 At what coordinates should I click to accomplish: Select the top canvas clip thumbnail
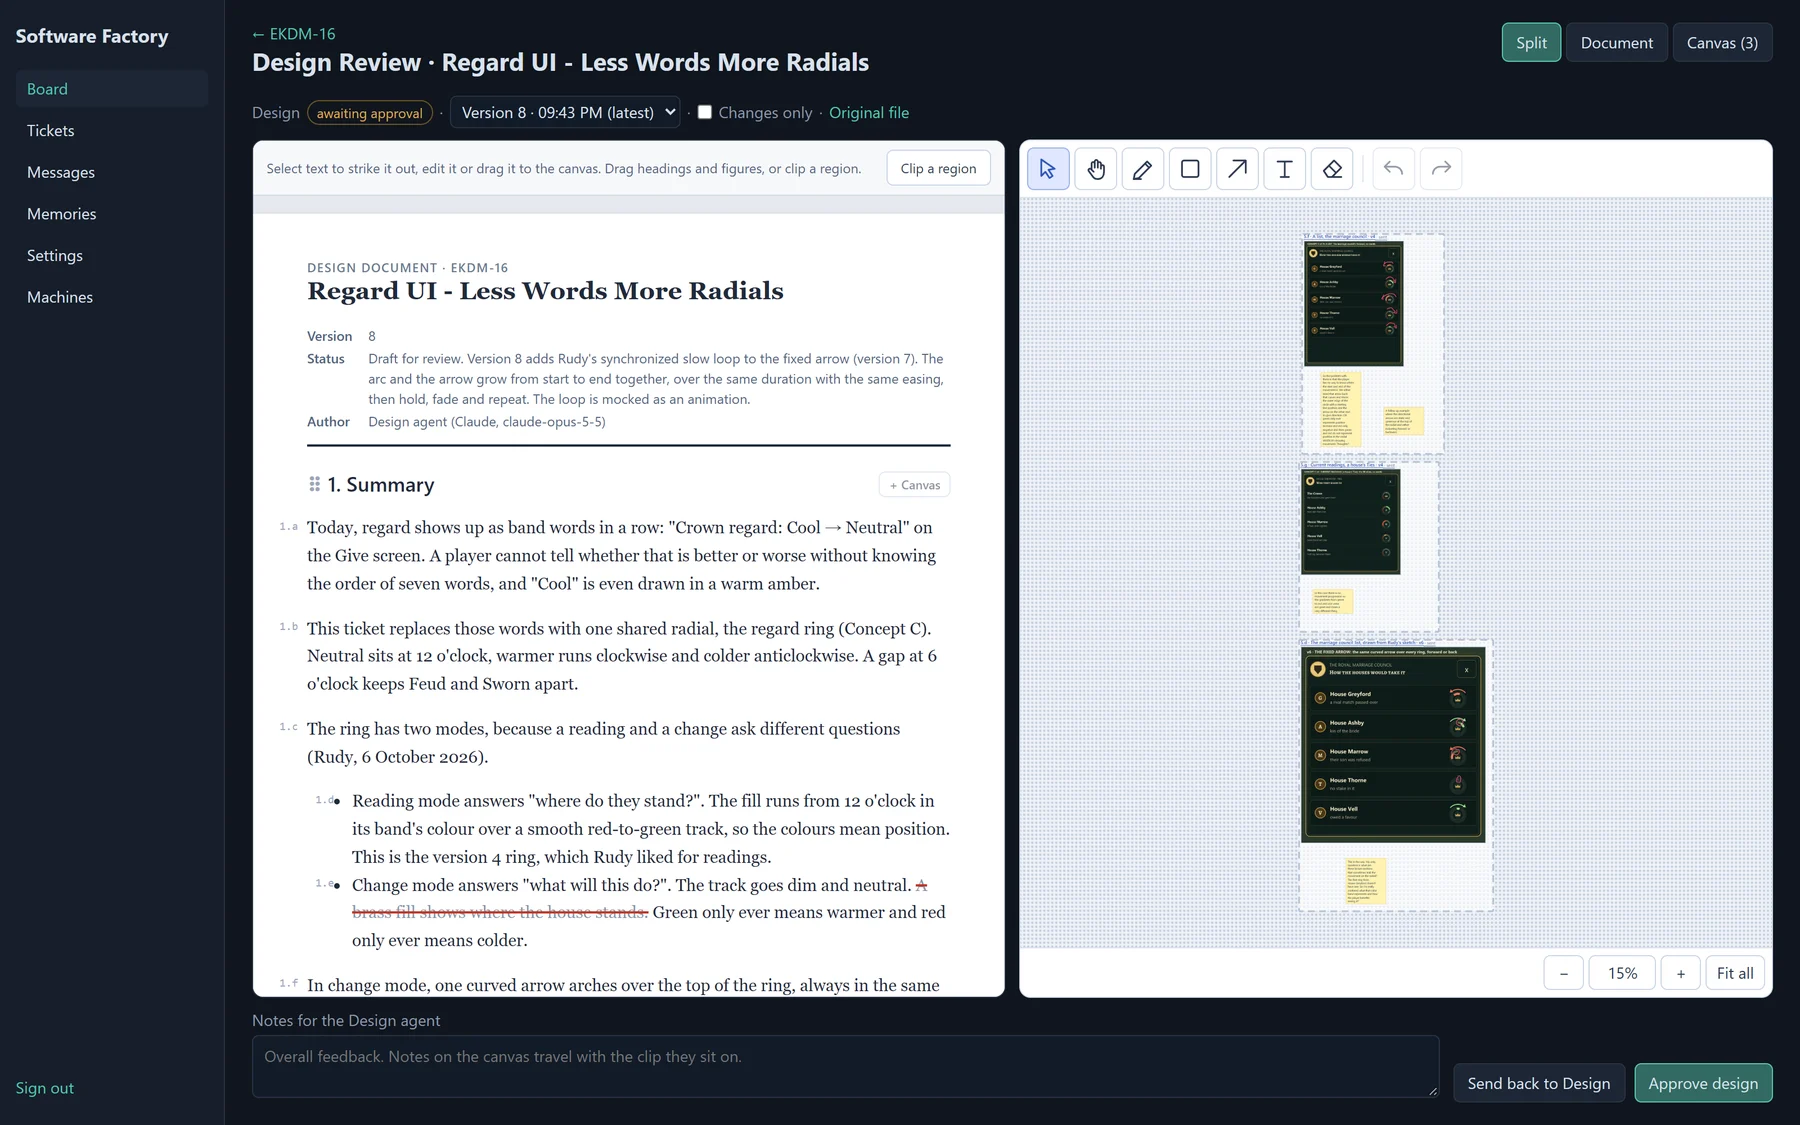1353,303
